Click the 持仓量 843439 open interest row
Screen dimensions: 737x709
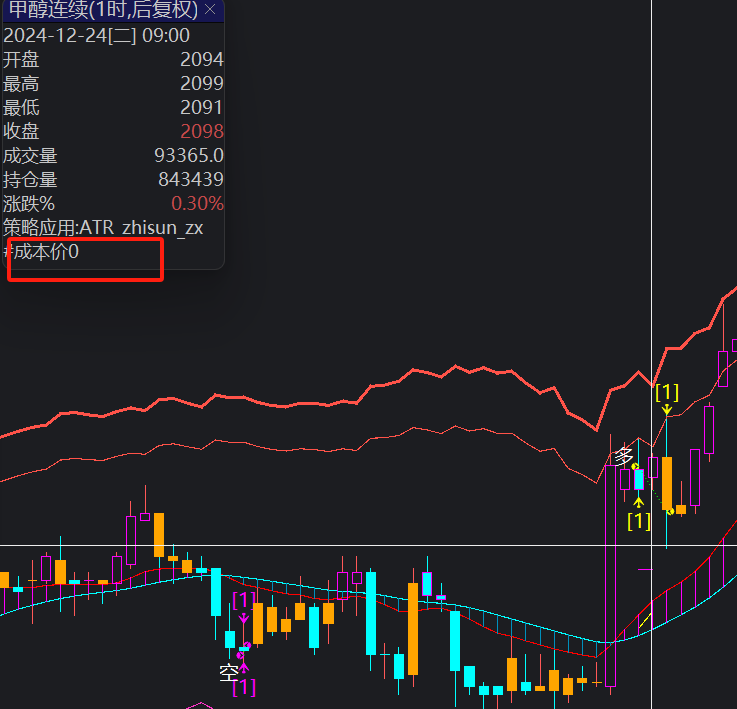click(x=112, y=180)
